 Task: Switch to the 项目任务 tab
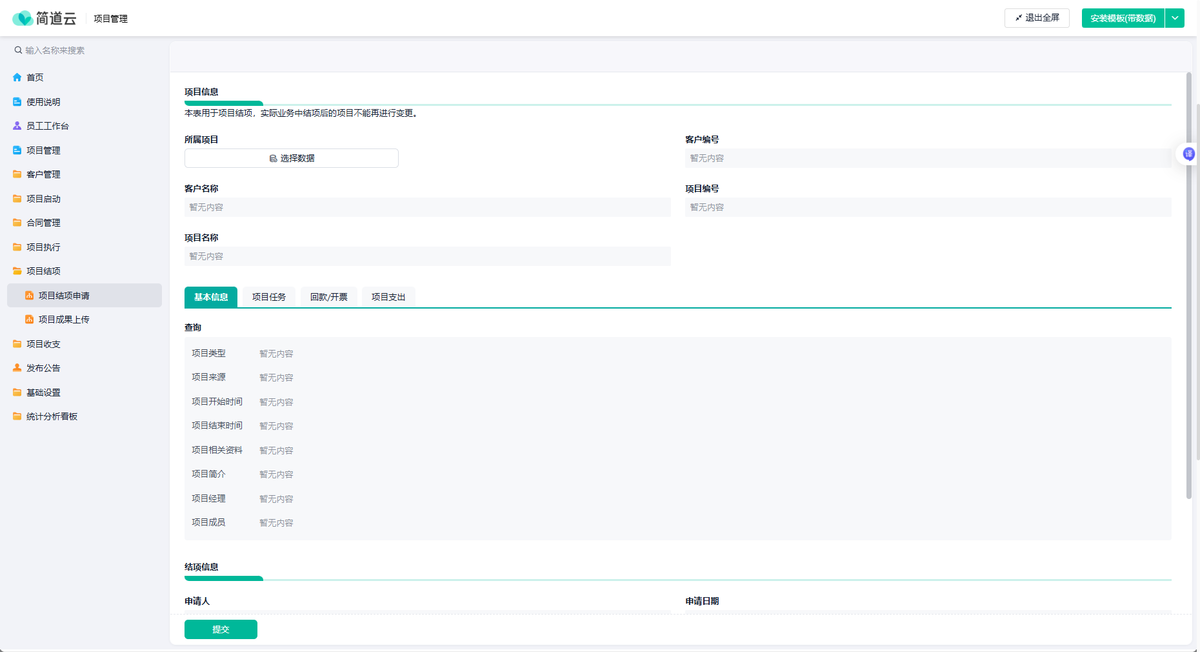coord(269,297)
